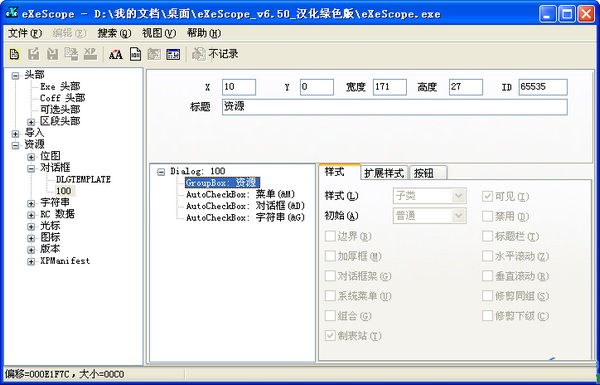Expand the 位图 tree node
Viewport: 600px width, 385px height.
coord(31,157)
